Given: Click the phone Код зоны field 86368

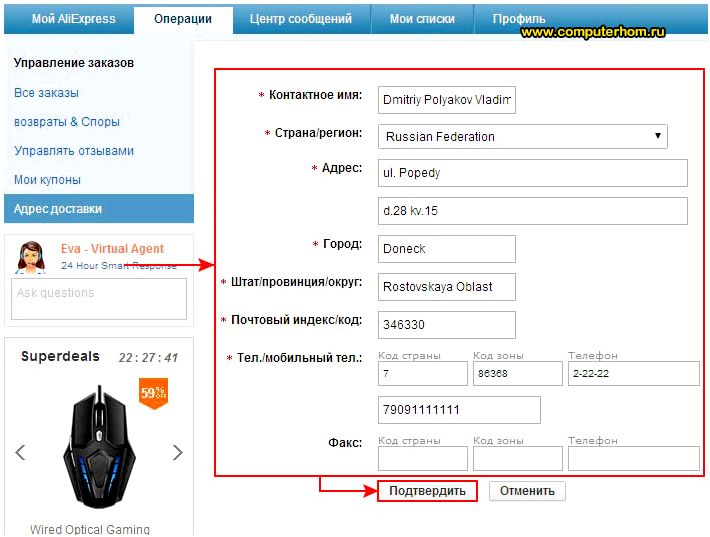Looking at the screenshot, I should (518, 374).
